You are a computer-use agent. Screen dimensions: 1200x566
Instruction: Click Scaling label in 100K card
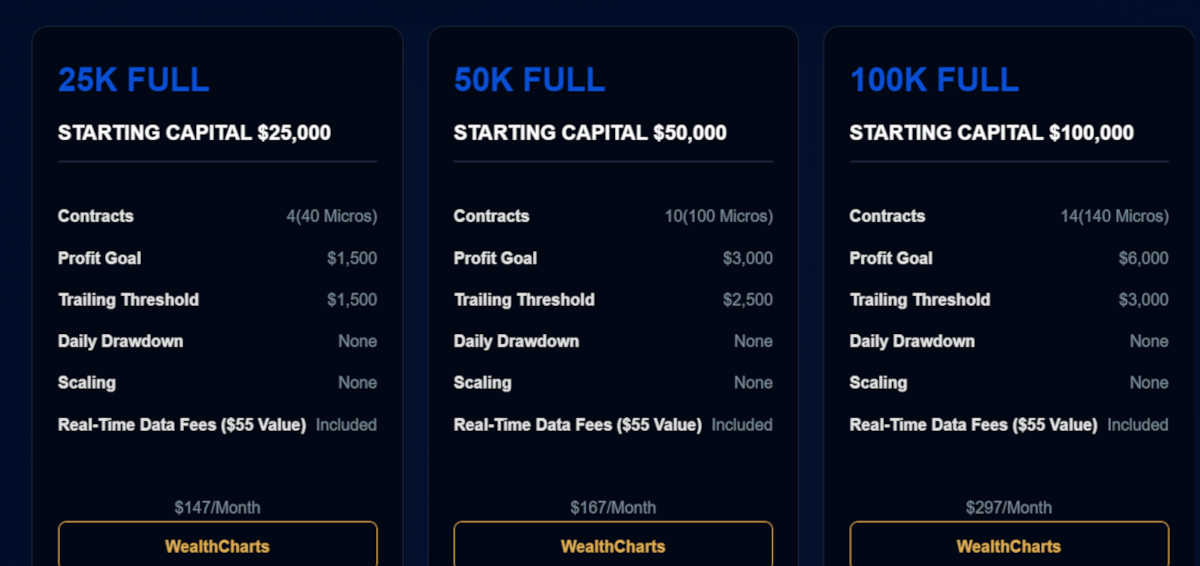coord(878,383)
